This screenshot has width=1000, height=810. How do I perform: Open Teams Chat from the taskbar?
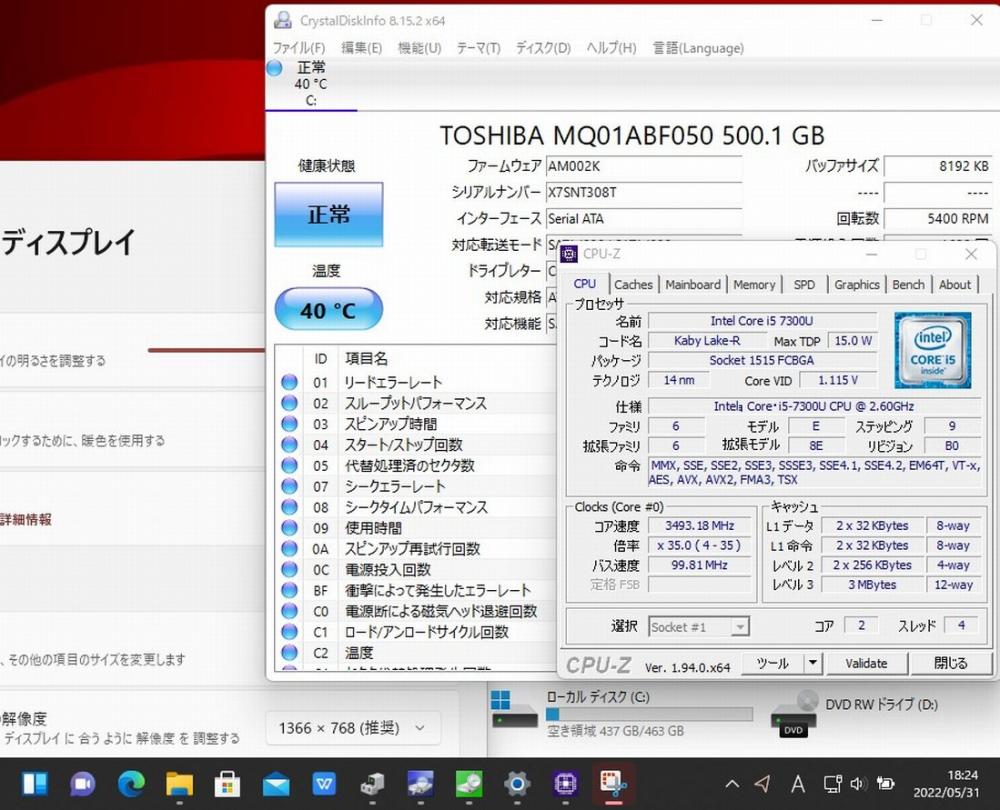pos(83,783)
